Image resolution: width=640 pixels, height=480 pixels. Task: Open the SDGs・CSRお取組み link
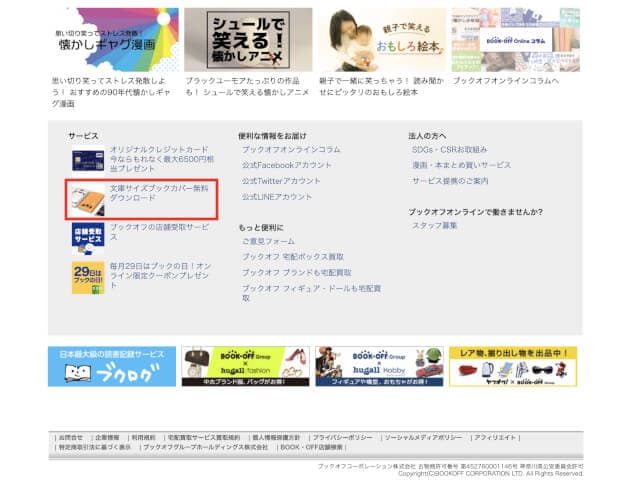pos(449,150)
